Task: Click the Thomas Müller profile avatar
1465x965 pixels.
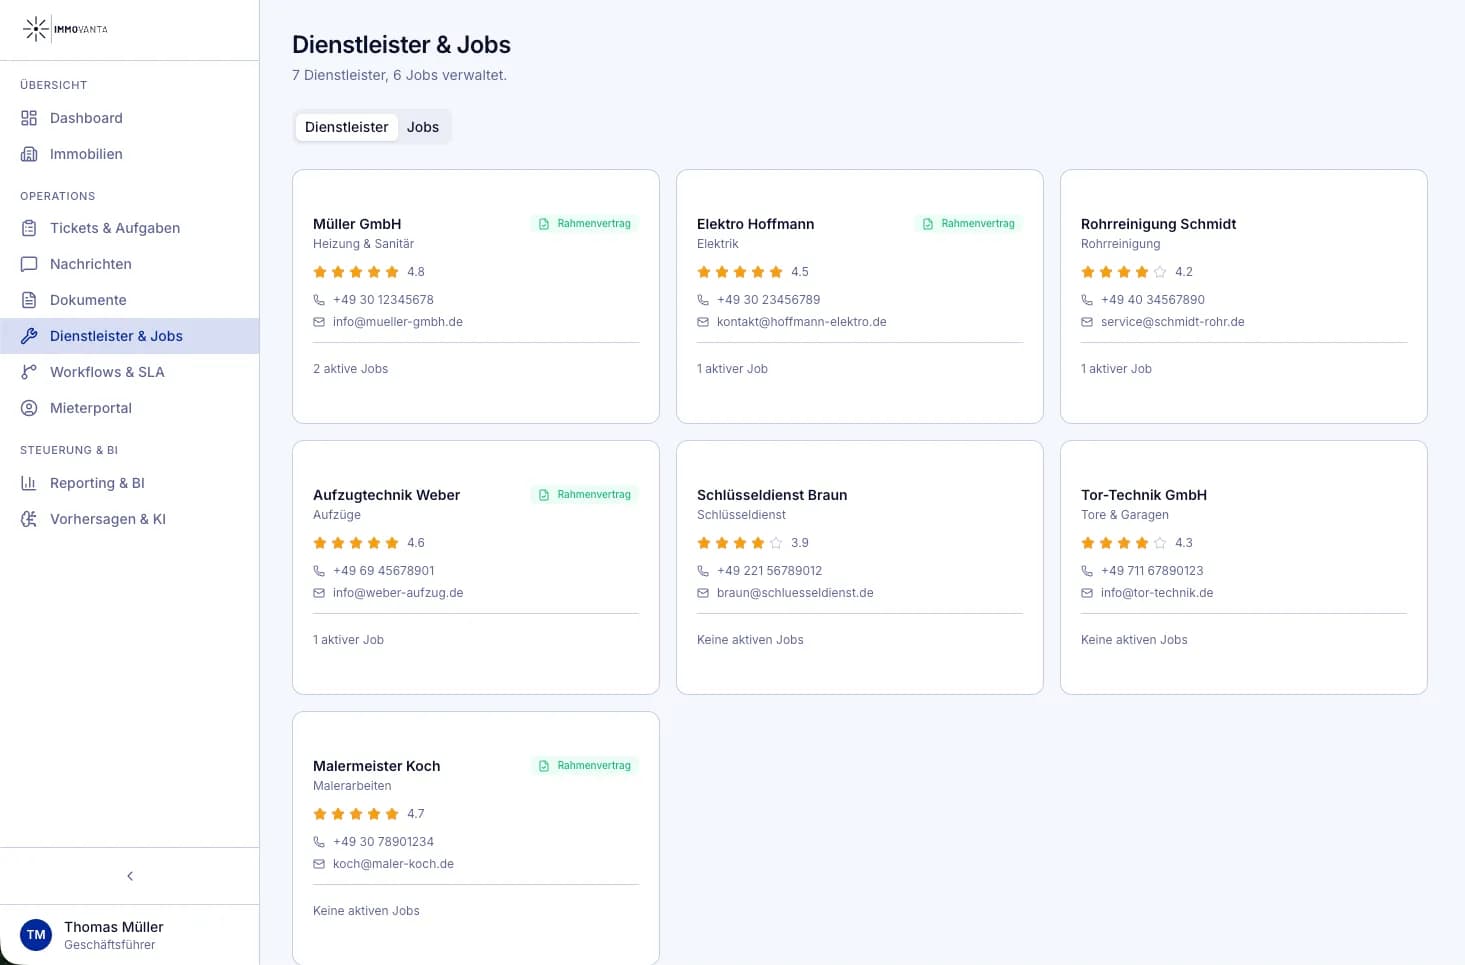Action: point(36,934)
